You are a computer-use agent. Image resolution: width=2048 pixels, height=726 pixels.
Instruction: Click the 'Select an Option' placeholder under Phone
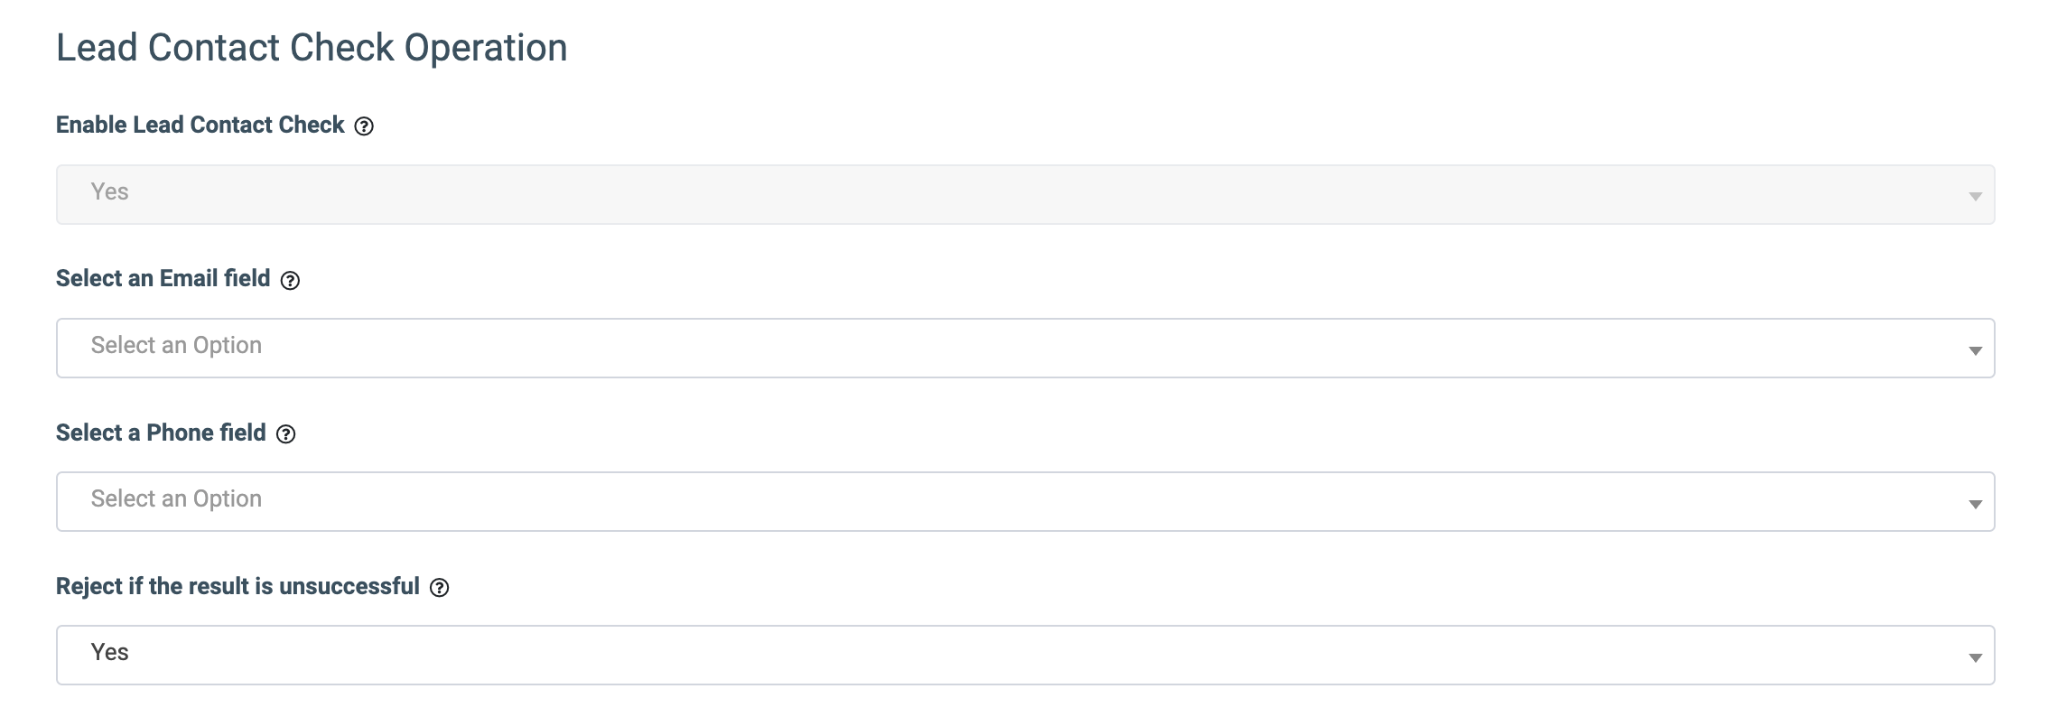pyautogui.click(x=176, y=499)
